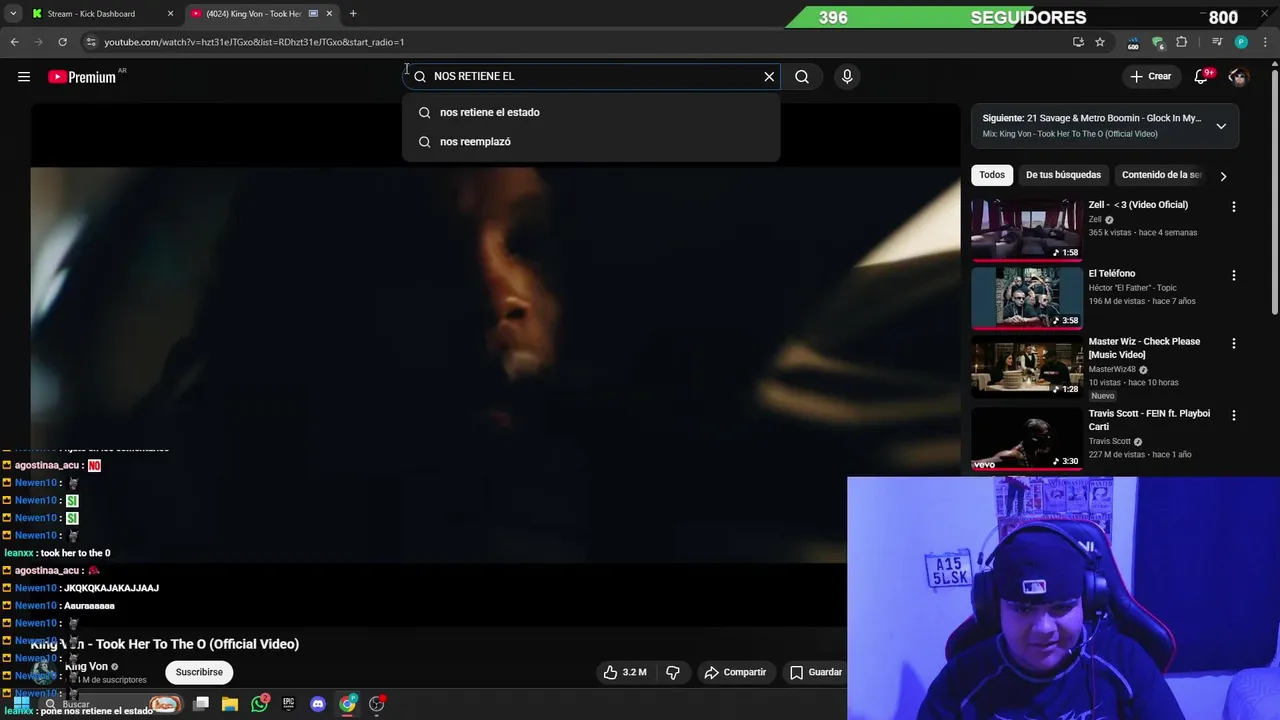Dislike the video
1280x720 pixels.
[x=673, y=673]
